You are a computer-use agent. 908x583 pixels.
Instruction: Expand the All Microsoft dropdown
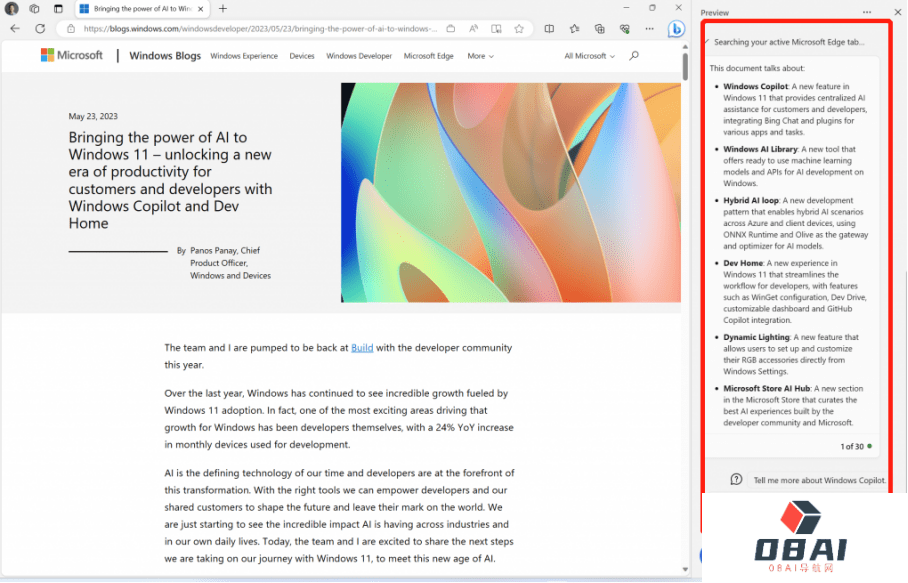click(x=589, y=56)
